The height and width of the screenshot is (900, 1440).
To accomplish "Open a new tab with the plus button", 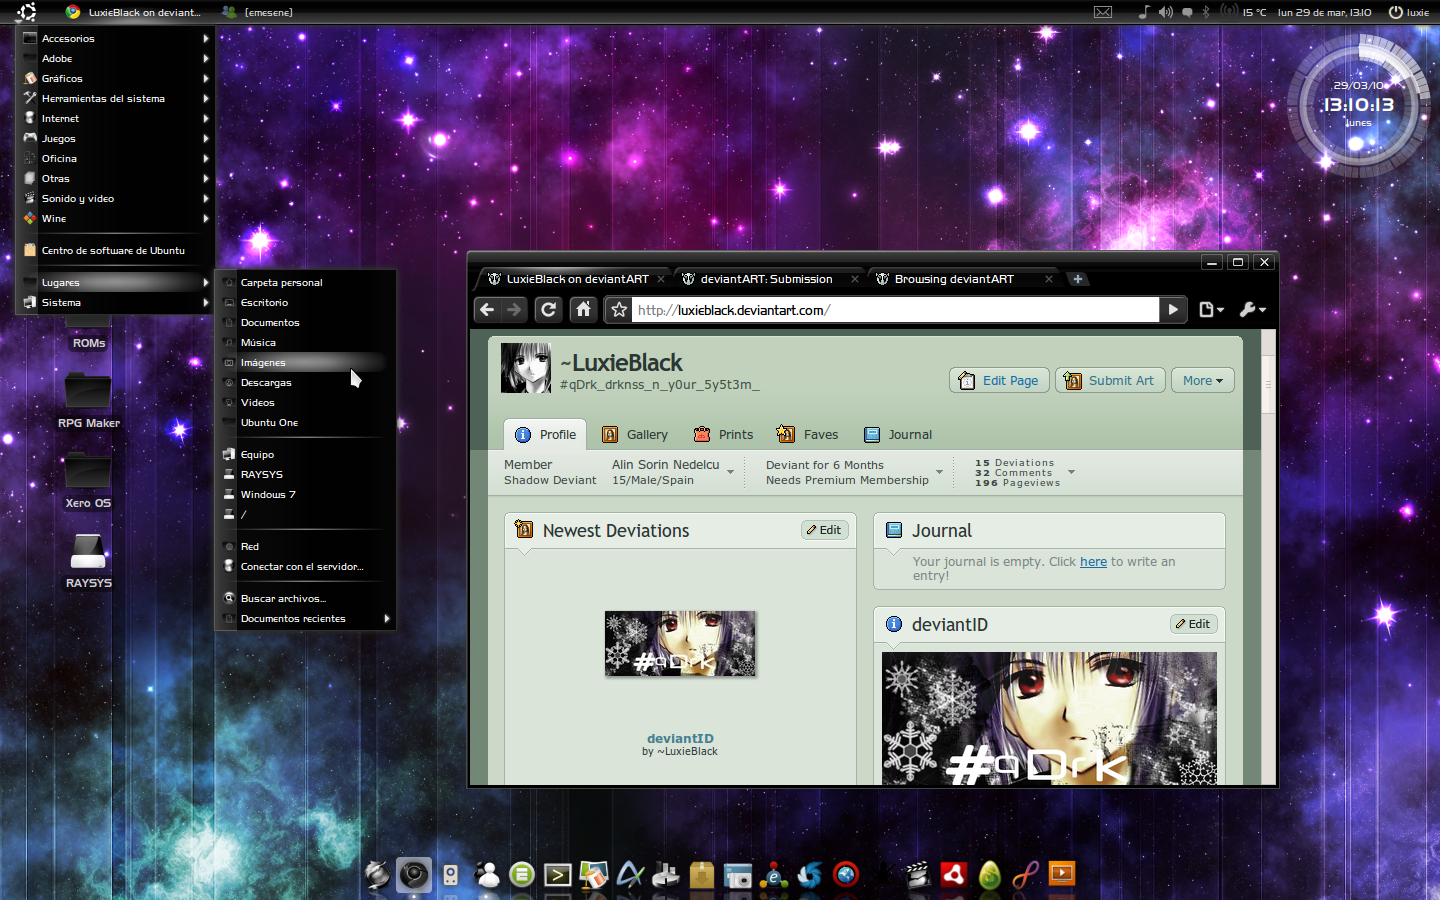I will coord(1078,279).
